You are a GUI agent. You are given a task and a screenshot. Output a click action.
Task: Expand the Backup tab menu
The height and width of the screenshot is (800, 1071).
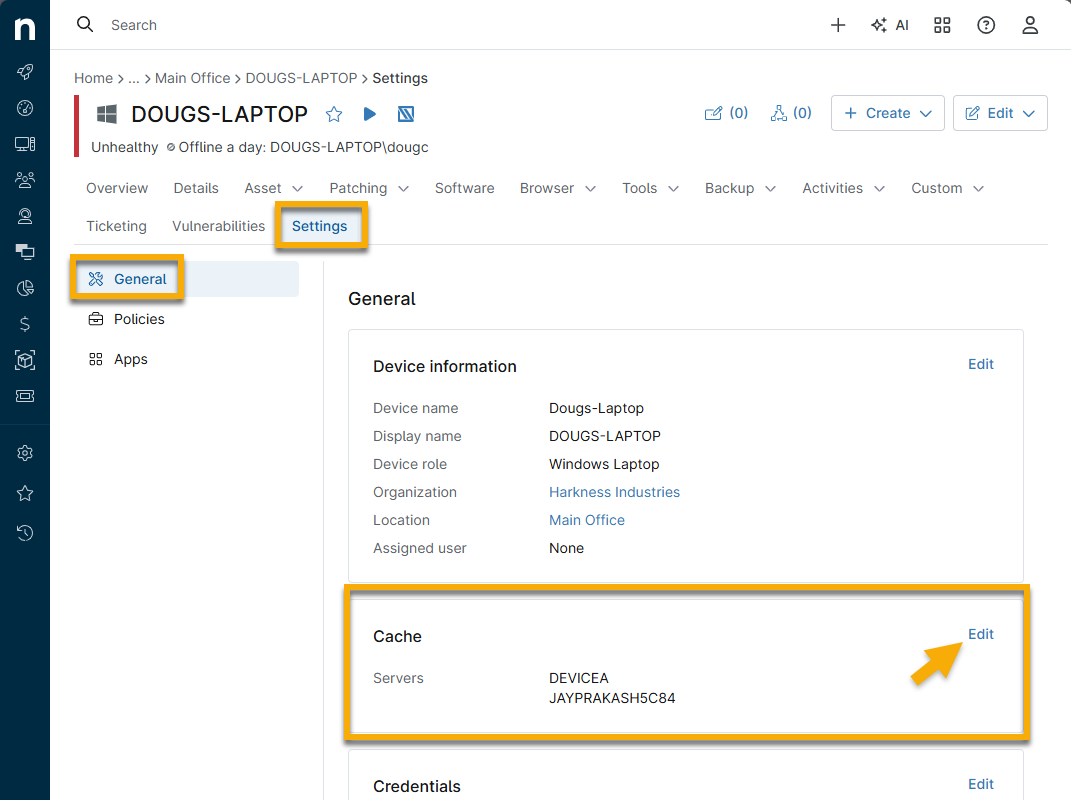pyautogui.click(x=740, y=188)
